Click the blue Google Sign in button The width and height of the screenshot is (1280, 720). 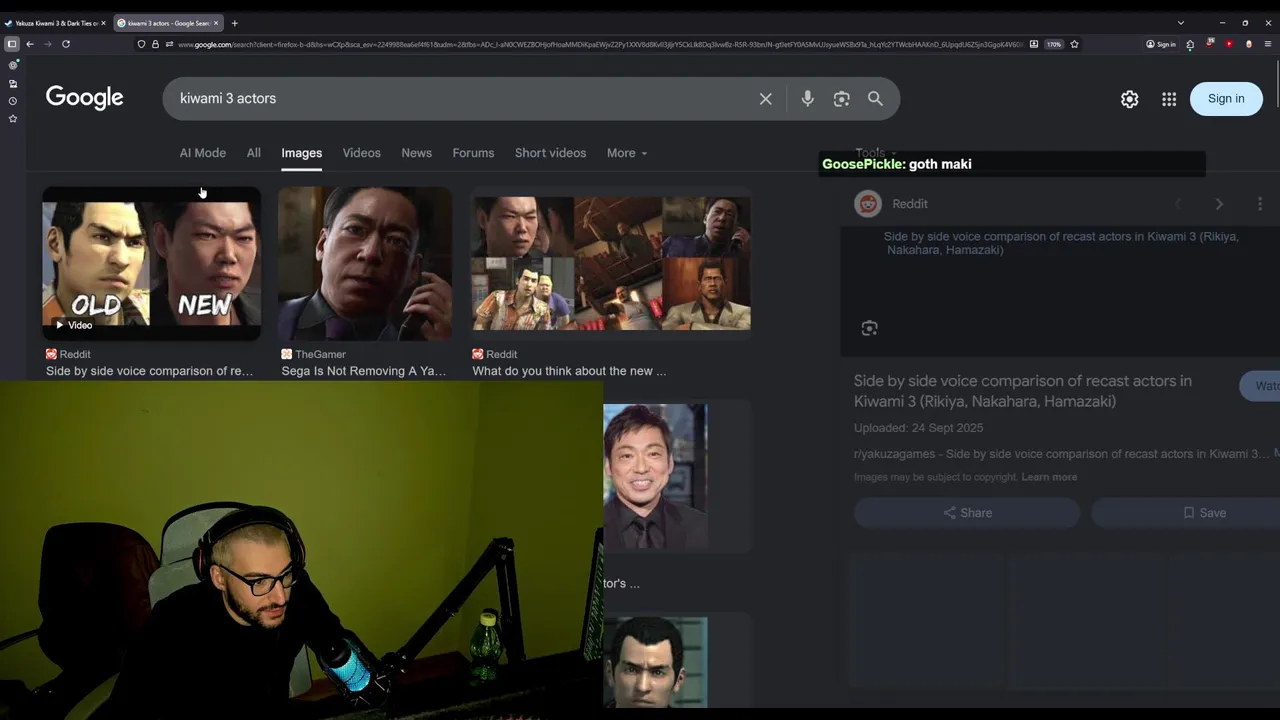(1226, 98)
